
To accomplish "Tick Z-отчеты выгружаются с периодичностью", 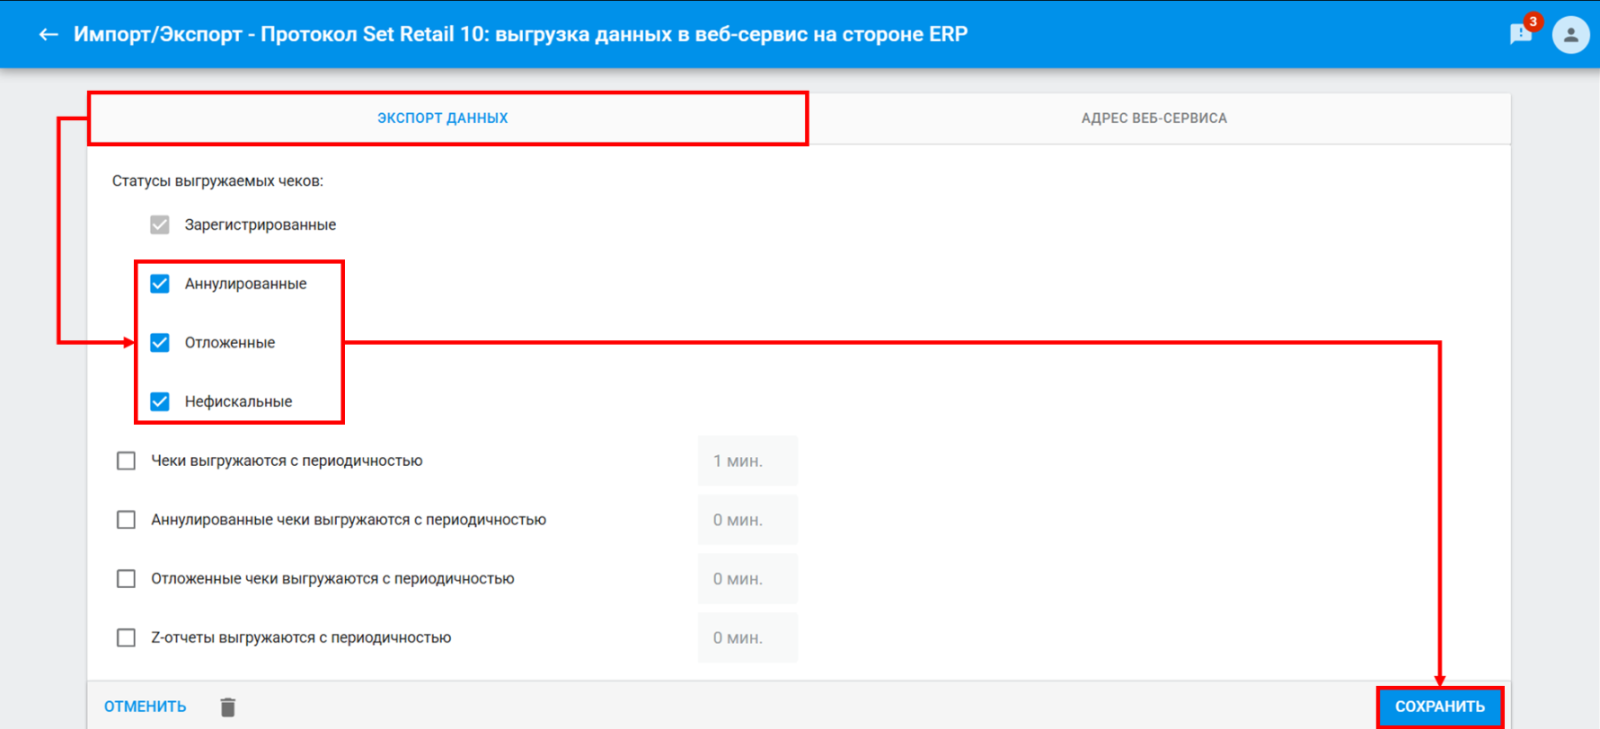I will (x=126, y=638).
